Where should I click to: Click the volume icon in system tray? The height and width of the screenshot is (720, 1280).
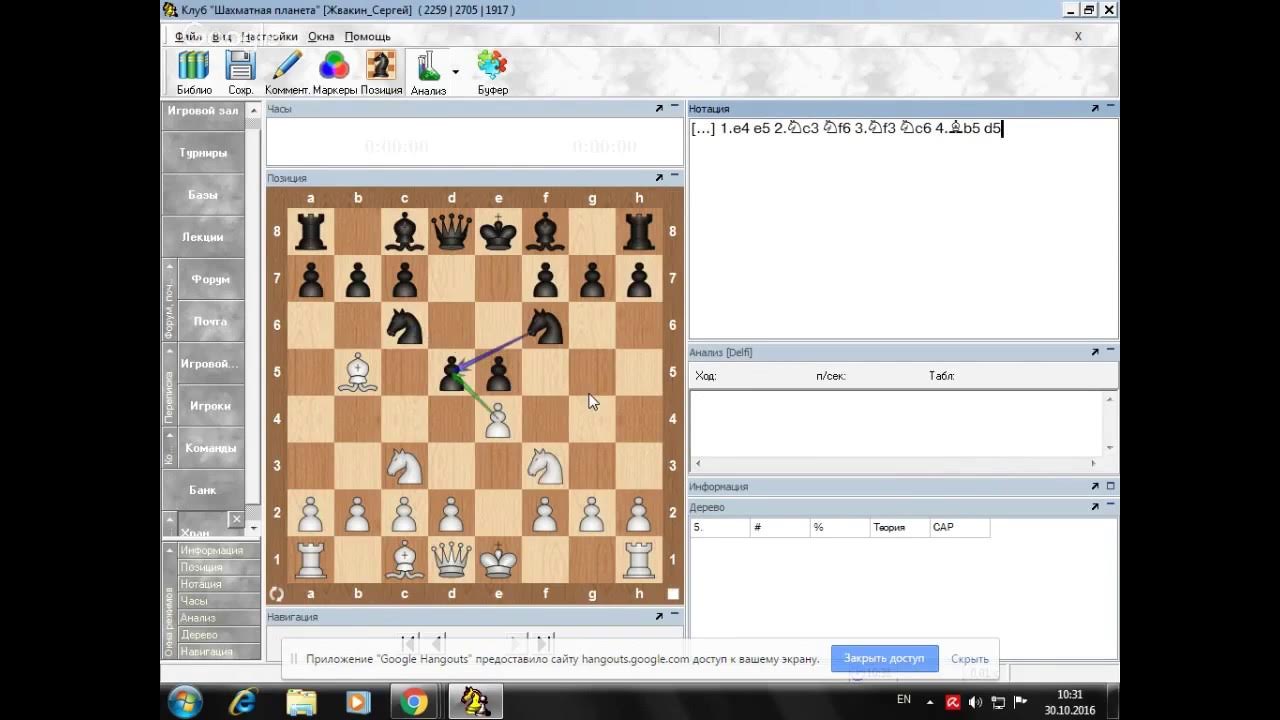[x=975, y=702]
